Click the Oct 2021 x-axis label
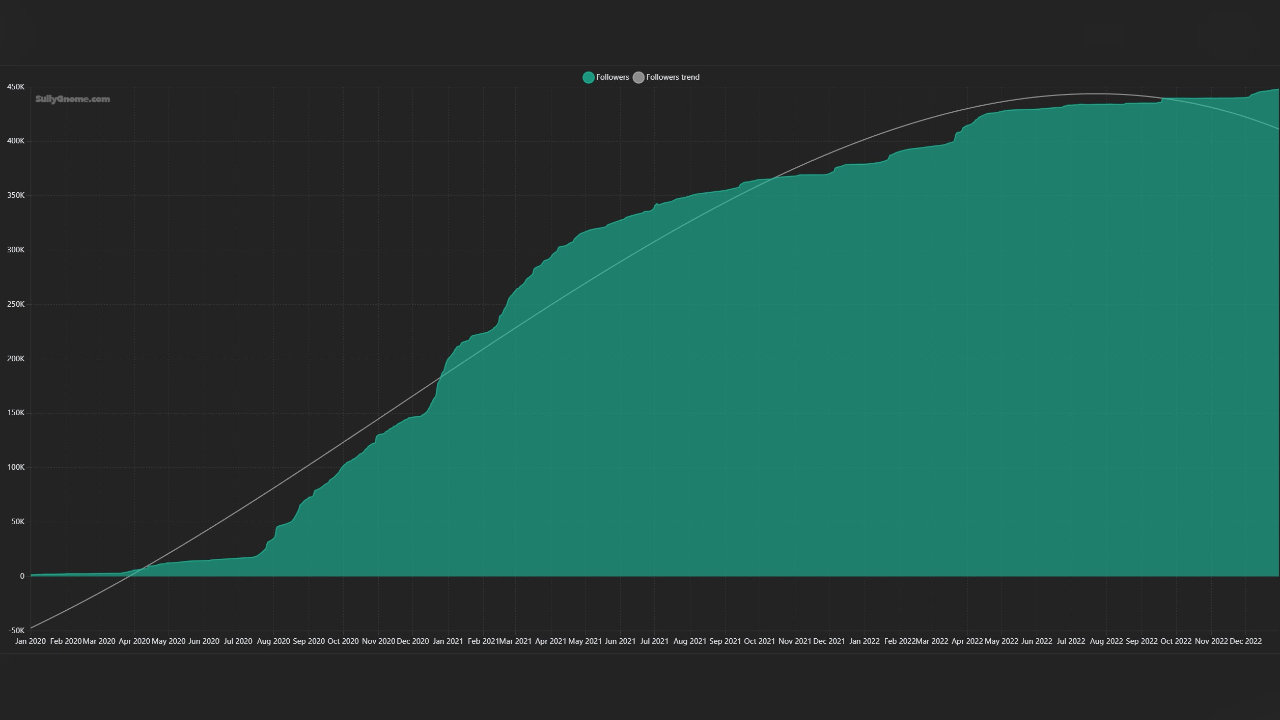Image resolution: width=1280 pixels, height=720 pixels. click(x=759, y=640)
